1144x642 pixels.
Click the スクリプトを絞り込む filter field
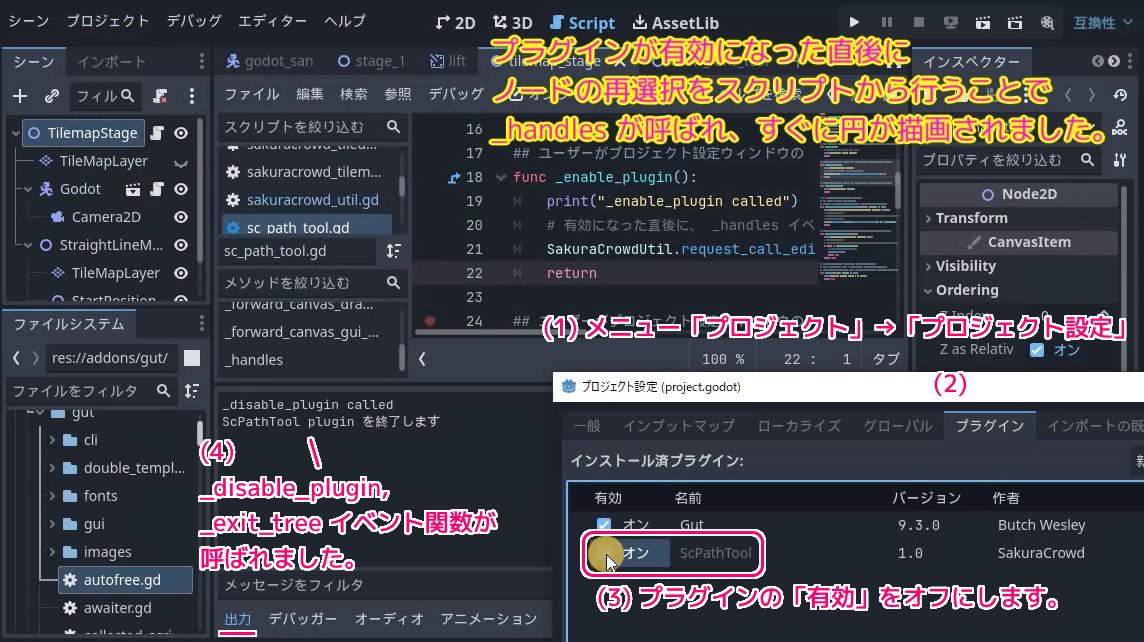pyautogui.click(x=312, y=127)
